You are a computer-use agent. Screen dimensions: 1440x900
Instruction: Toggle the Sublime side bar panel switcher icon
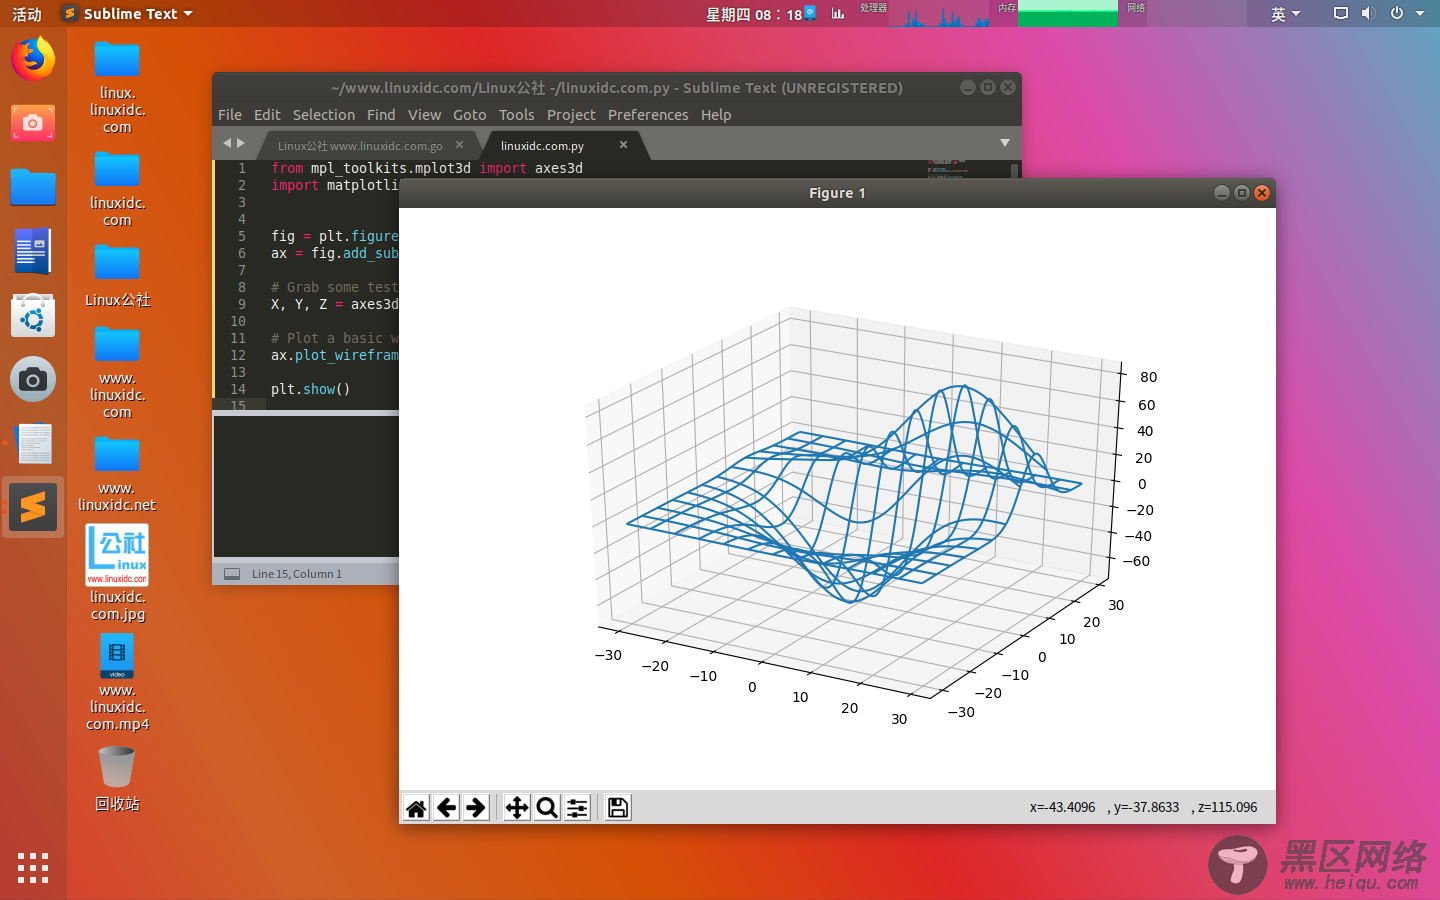coord(232,574)
